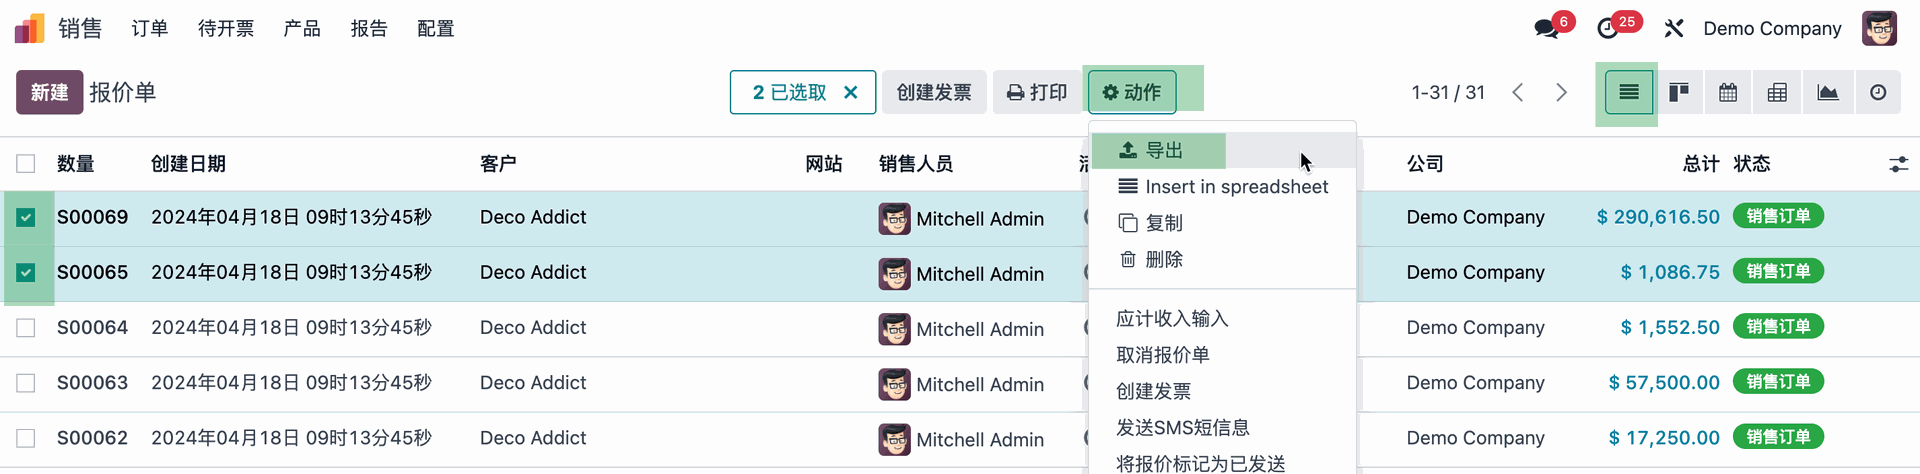Expand the 配置 configuration menu
1920x474 pixels.
click(436, 29)
